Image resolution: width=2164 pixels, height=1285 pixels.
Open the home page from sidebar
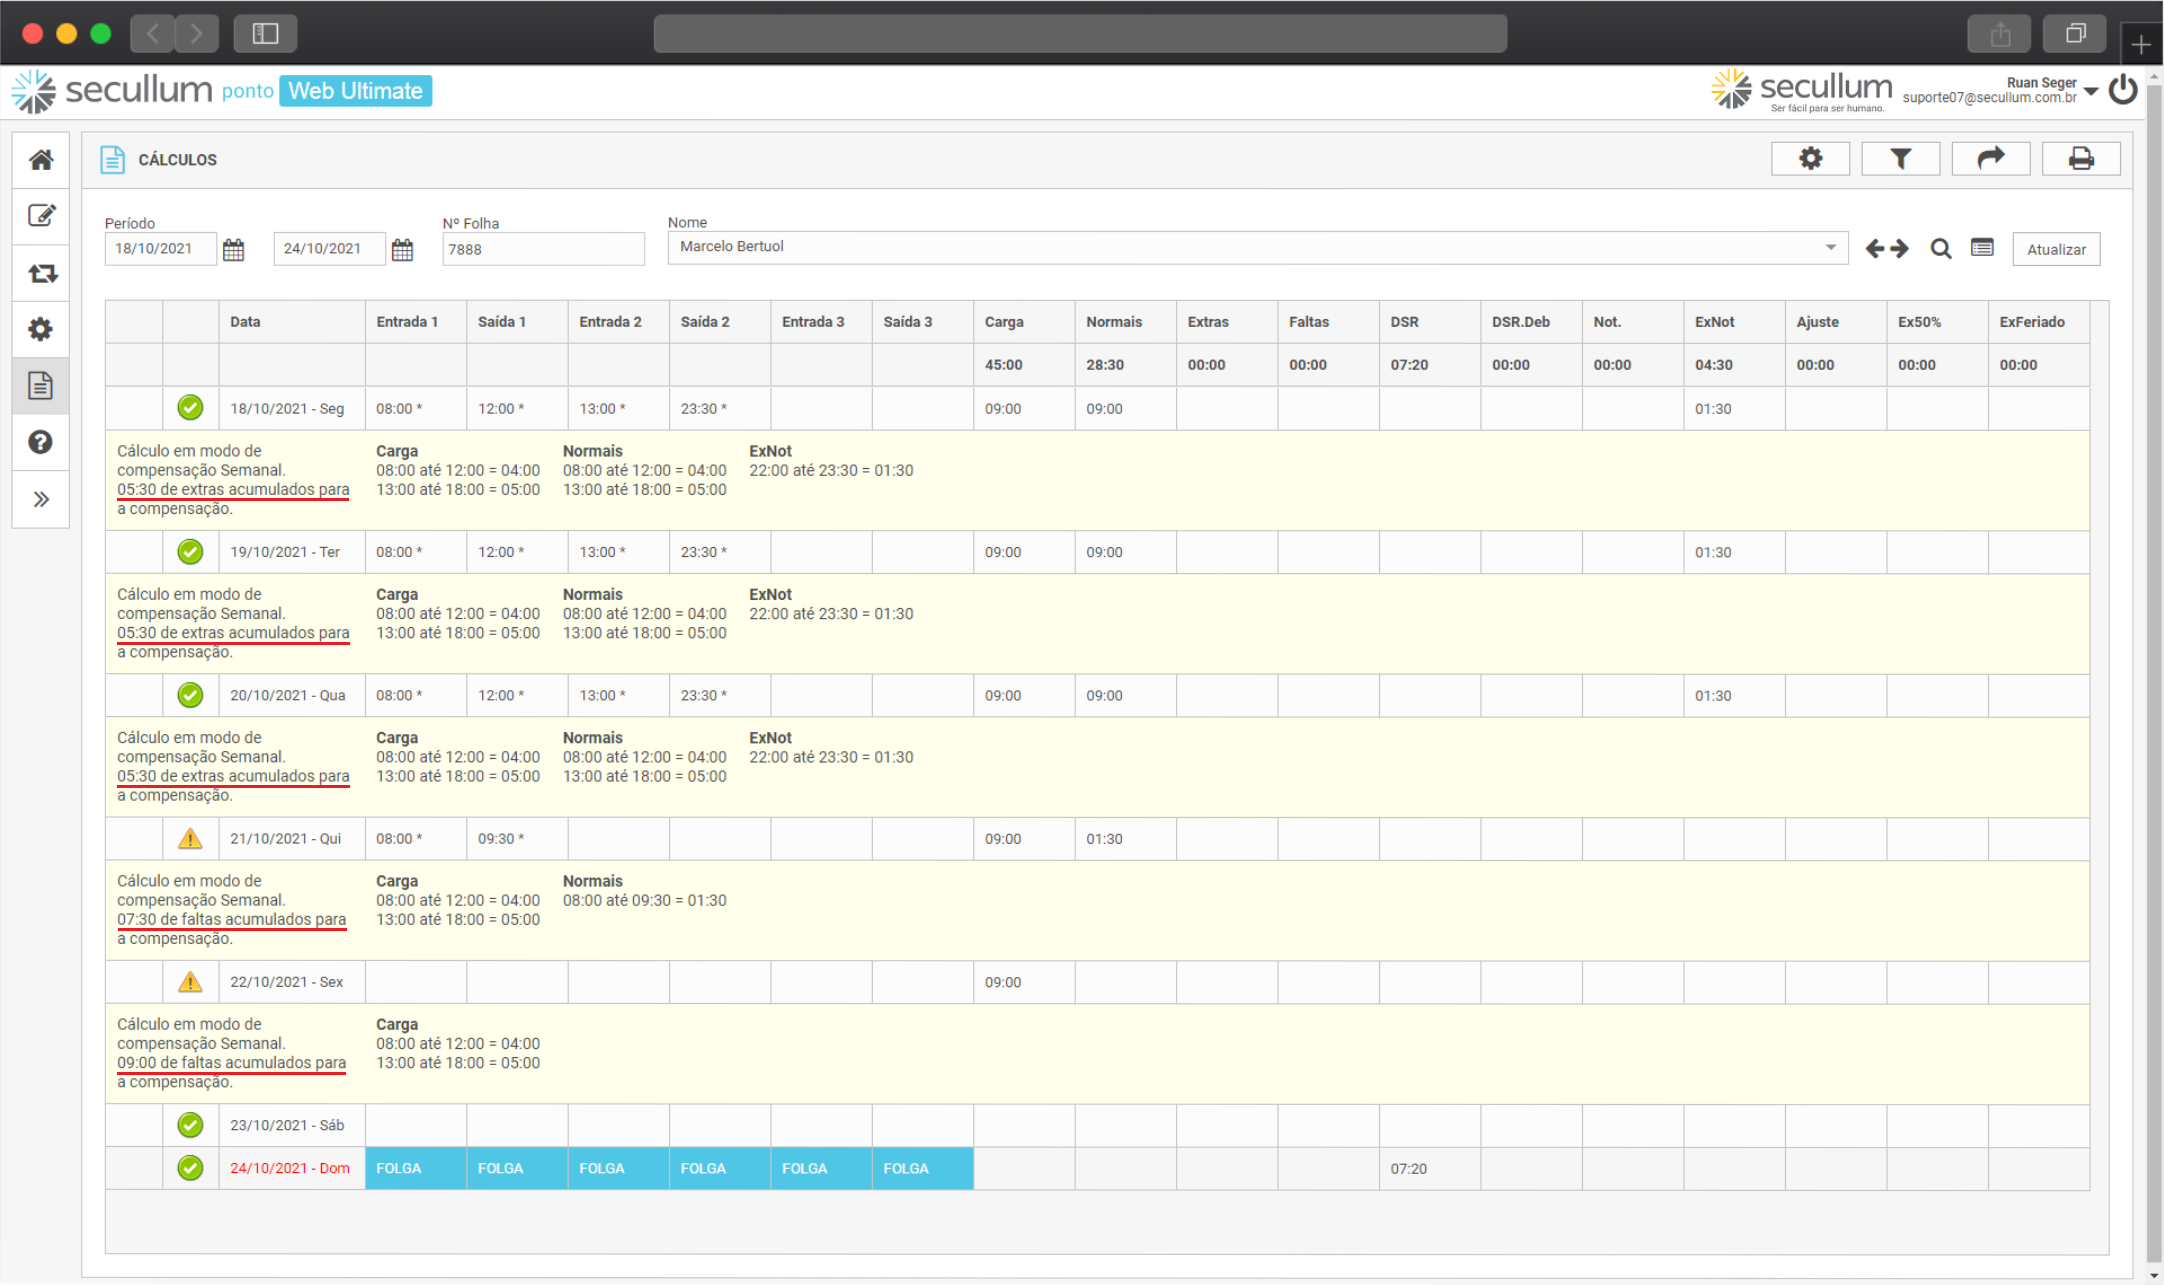(41, 160)
